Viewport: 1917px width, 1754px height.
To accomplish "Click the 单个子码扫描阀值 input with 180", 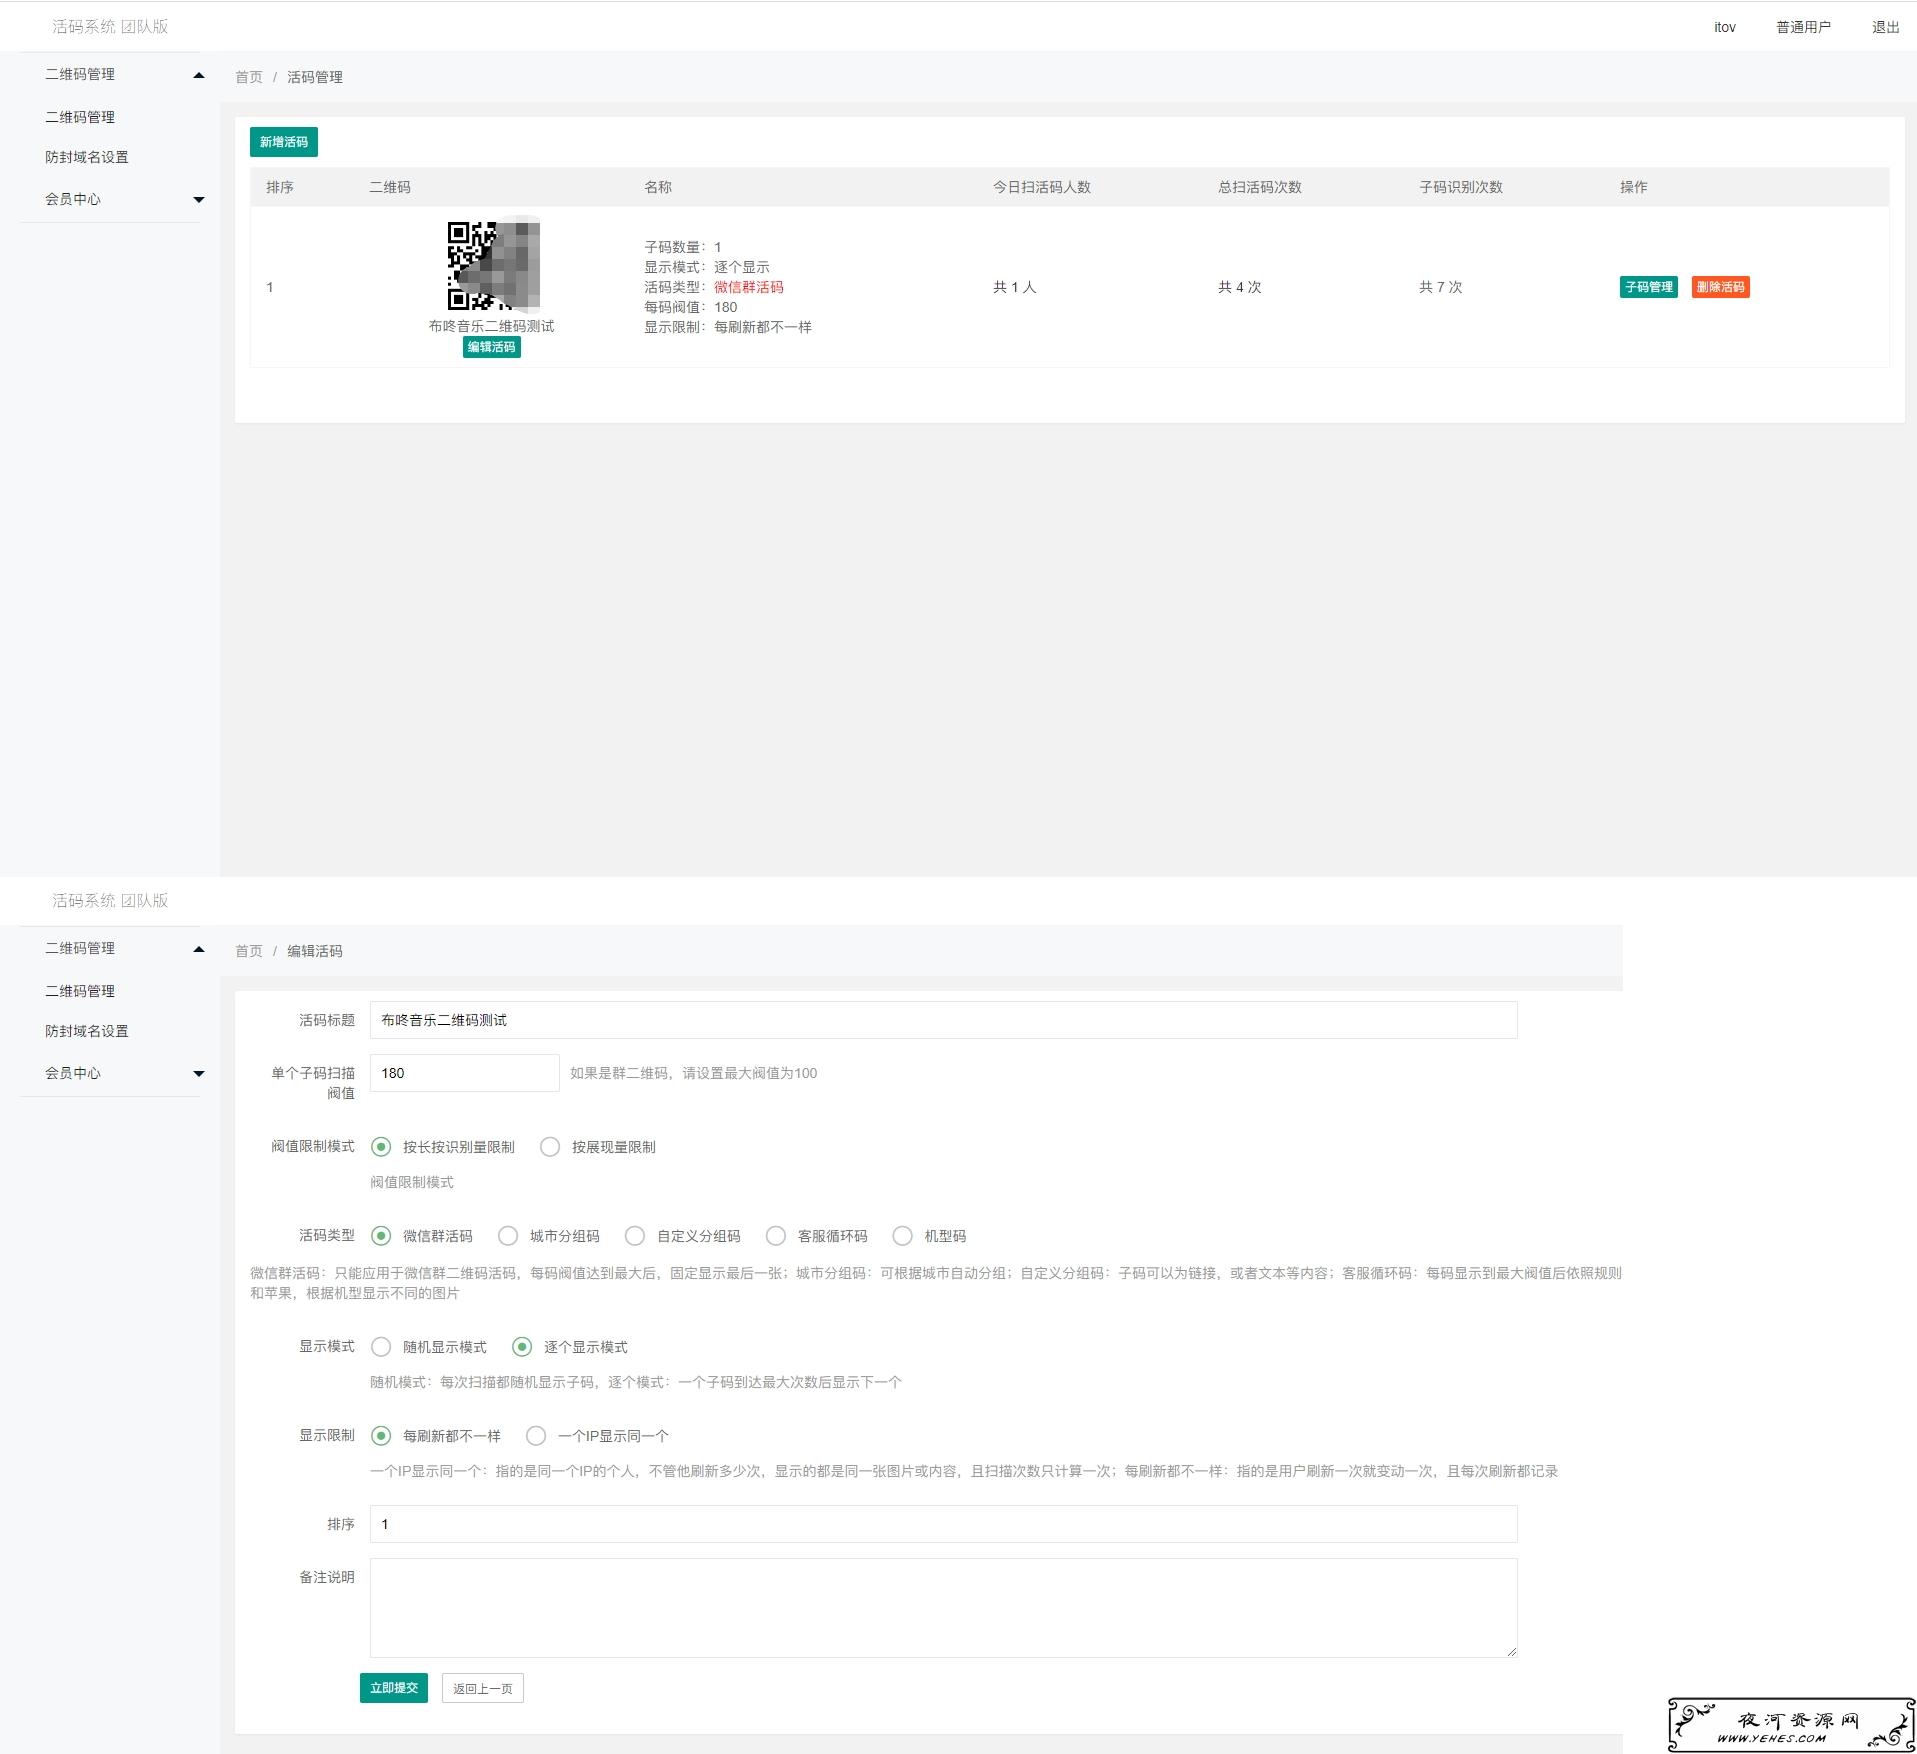I will click(464, 1073).
